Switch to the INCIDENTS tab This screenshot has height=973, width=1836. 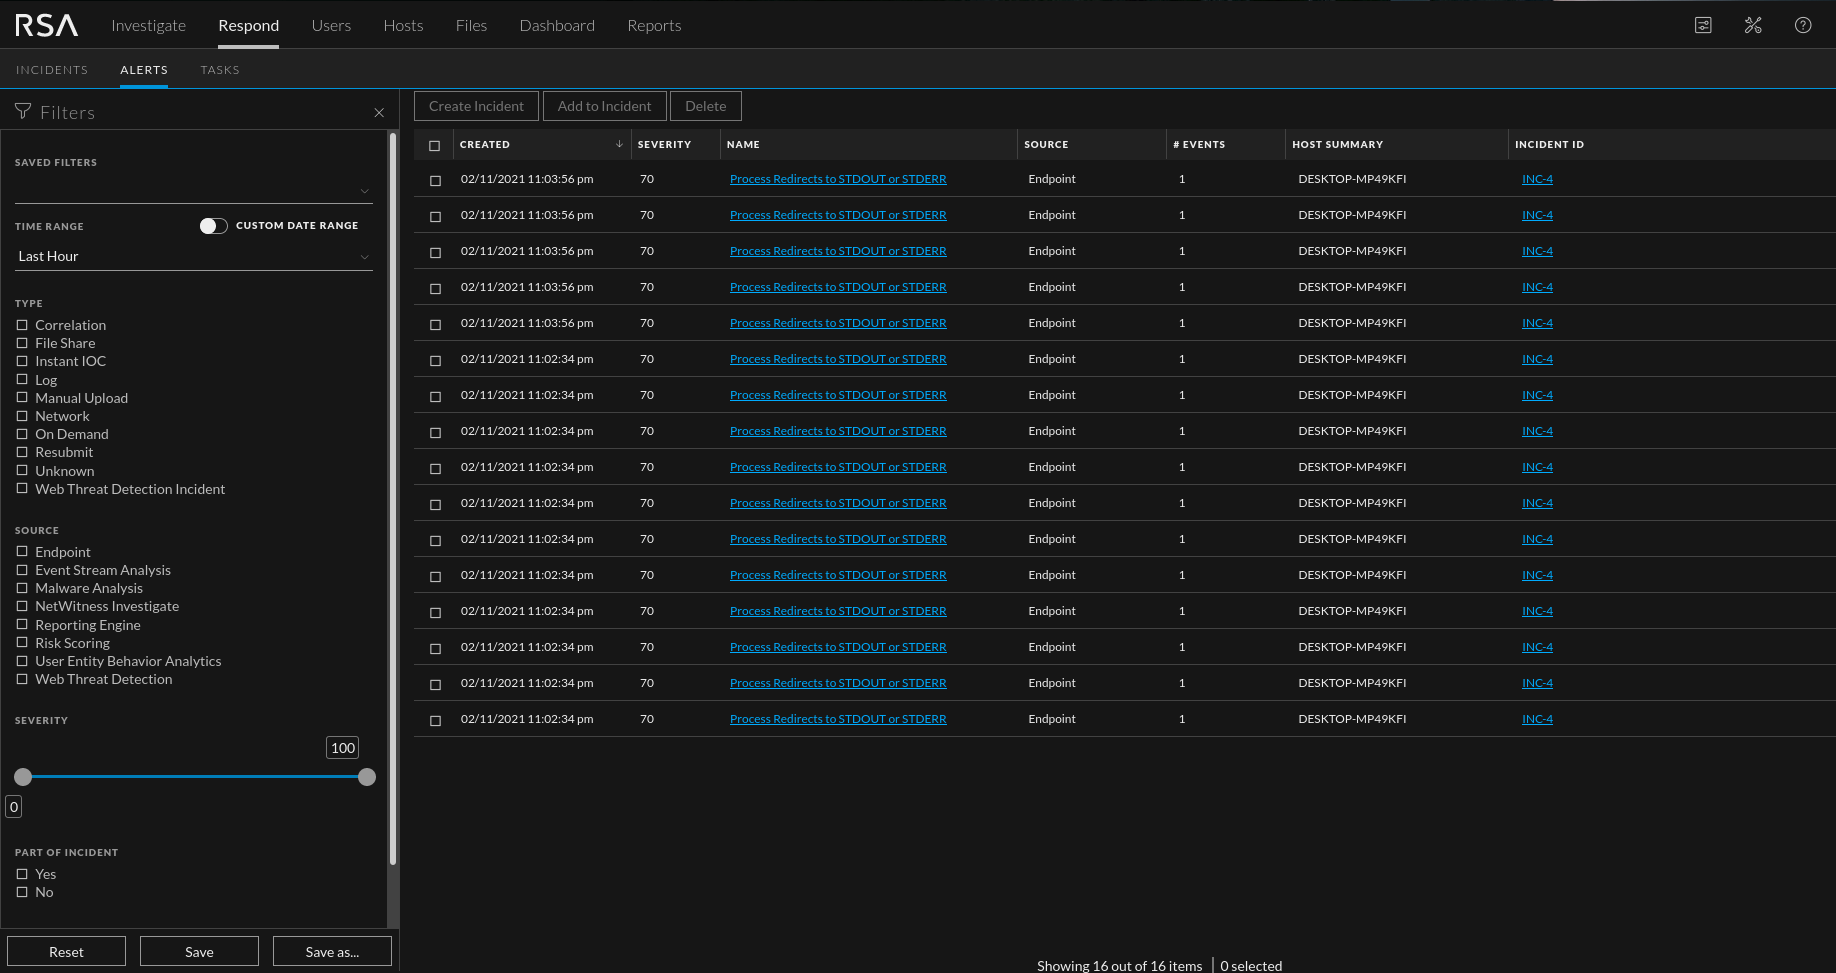tap(52, 70)
